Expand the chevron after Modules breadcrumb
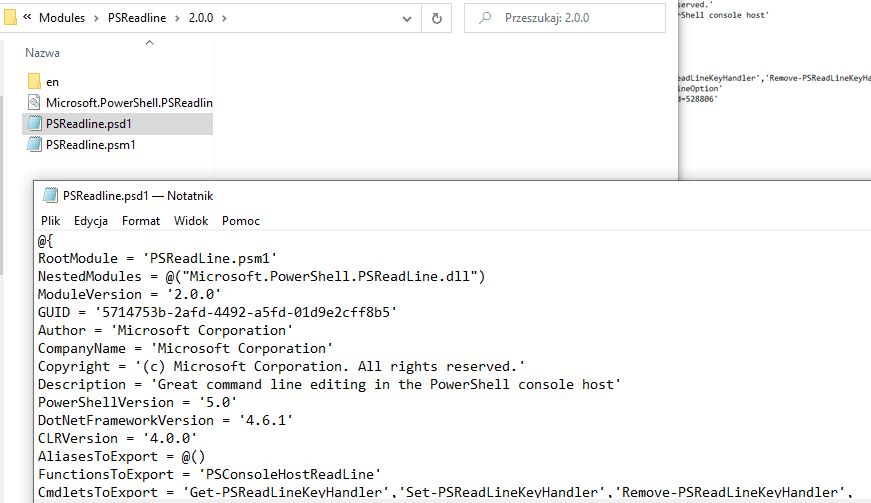This screenshot has height=503, width=871. (96, 18)
